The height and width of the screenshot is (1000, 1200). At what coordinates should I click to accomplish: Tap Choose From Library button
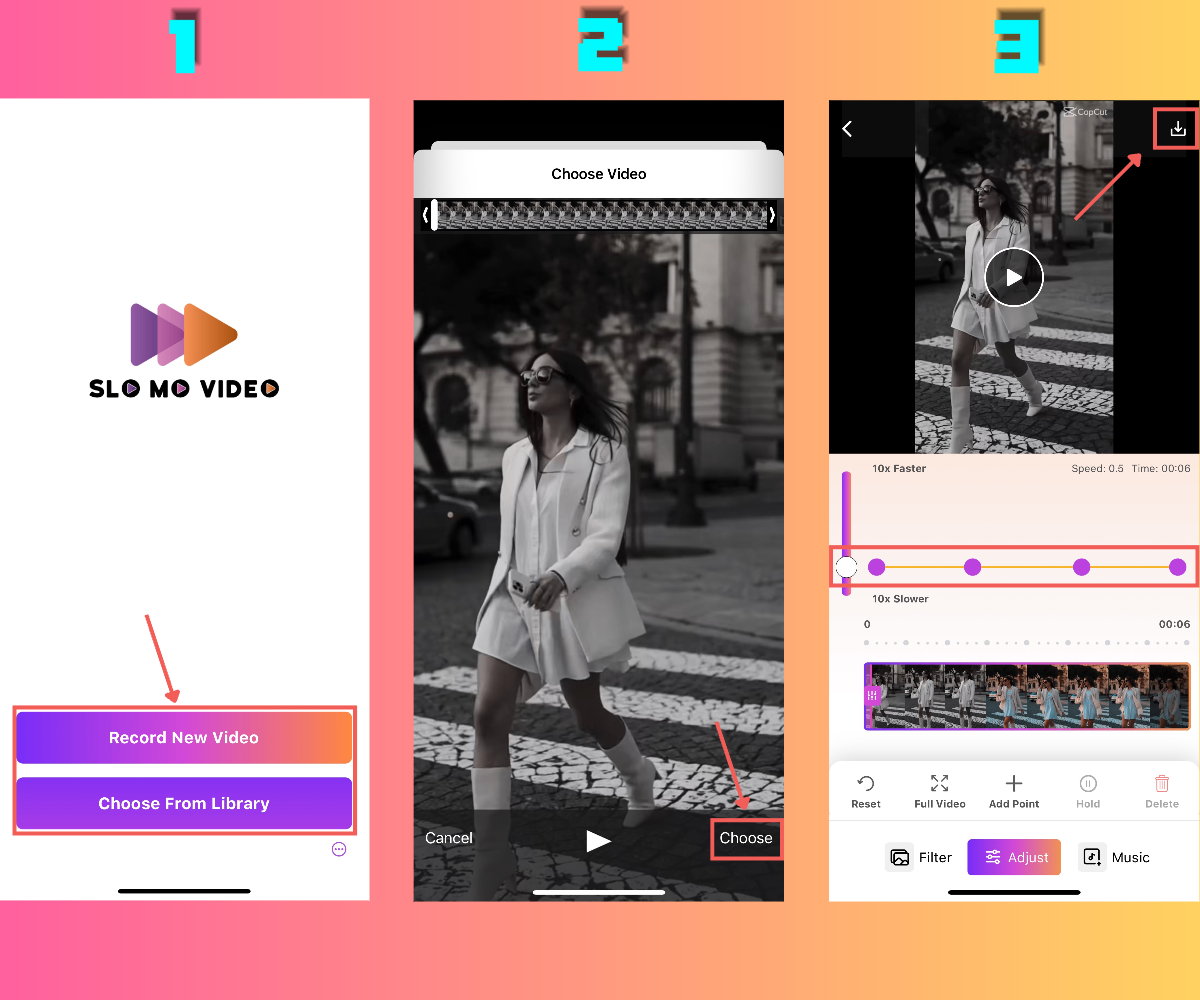(184, 803)
